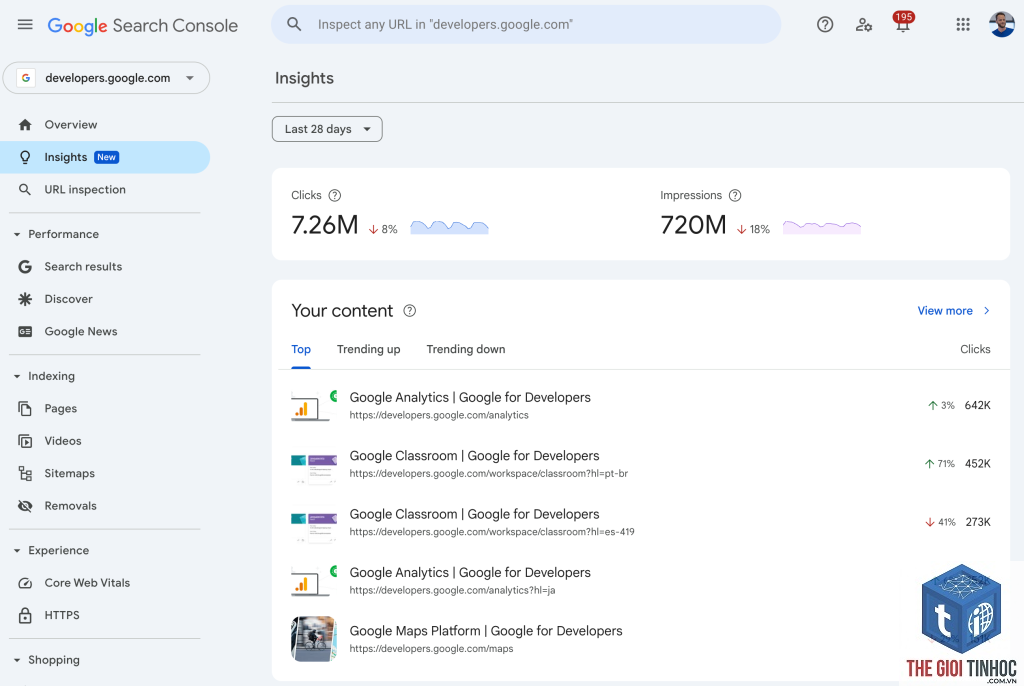Click the Classroom hl=pt-br thumbnail
The height and width of the screenshot is (686, 1024).
314,468
